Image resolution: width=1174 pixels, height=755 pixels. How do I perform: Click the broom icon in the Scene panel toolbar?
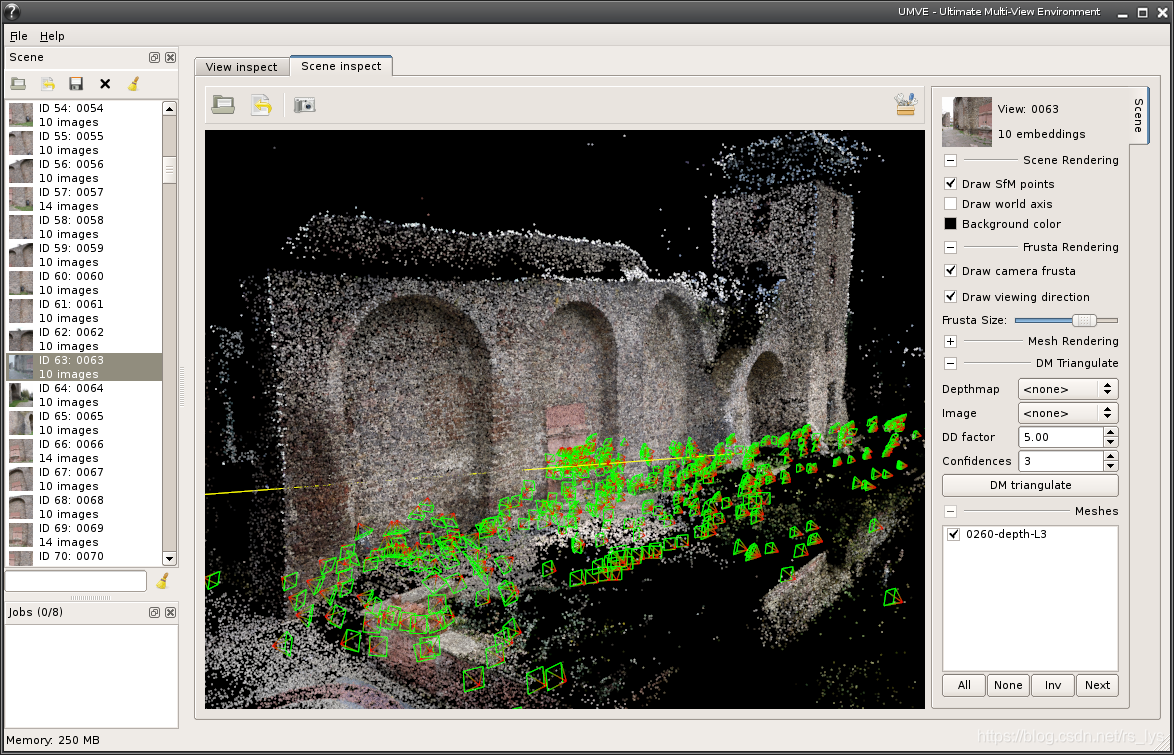[133, 84]
